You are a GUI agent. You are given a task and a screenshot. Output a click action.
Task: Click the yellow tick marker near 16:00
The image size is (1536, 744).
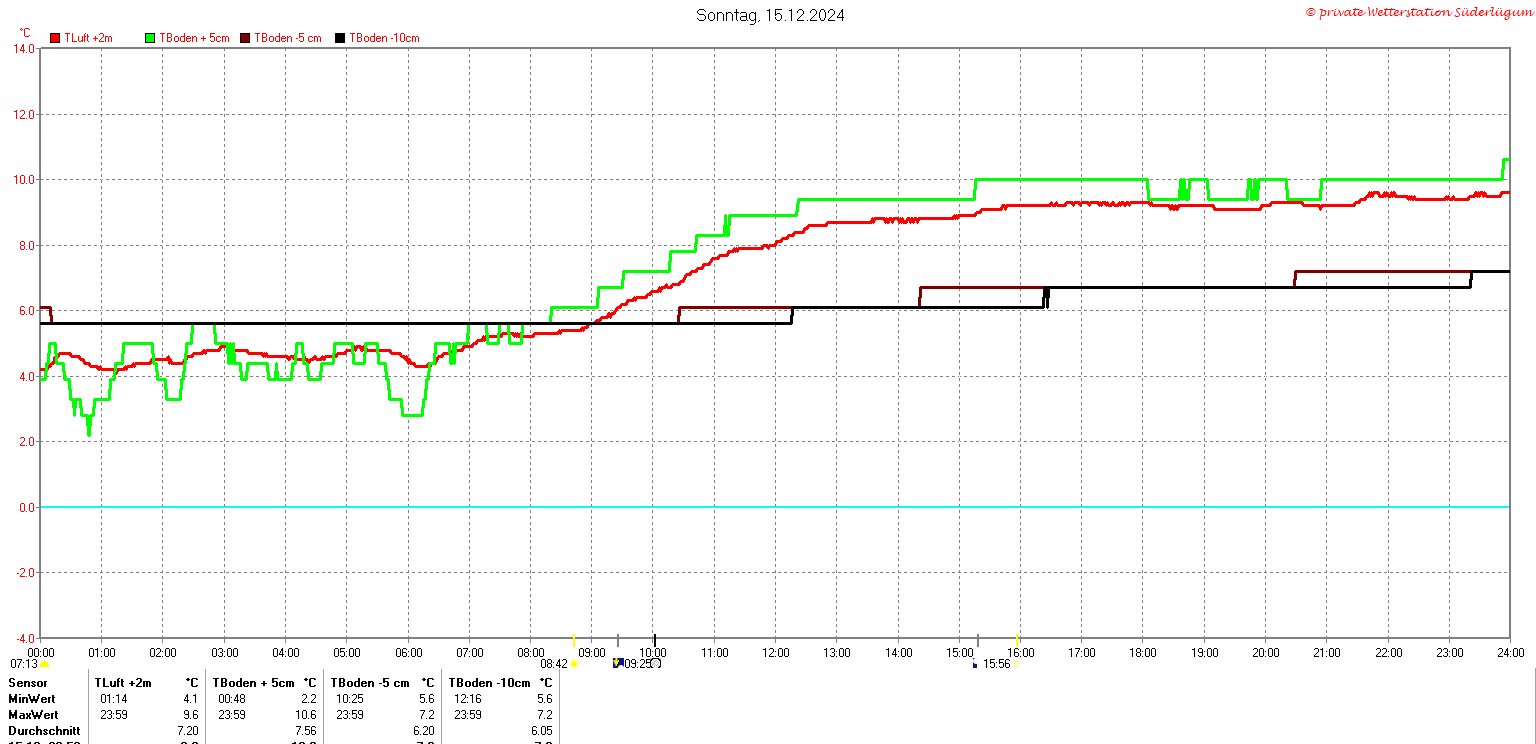click(1017, 640)
